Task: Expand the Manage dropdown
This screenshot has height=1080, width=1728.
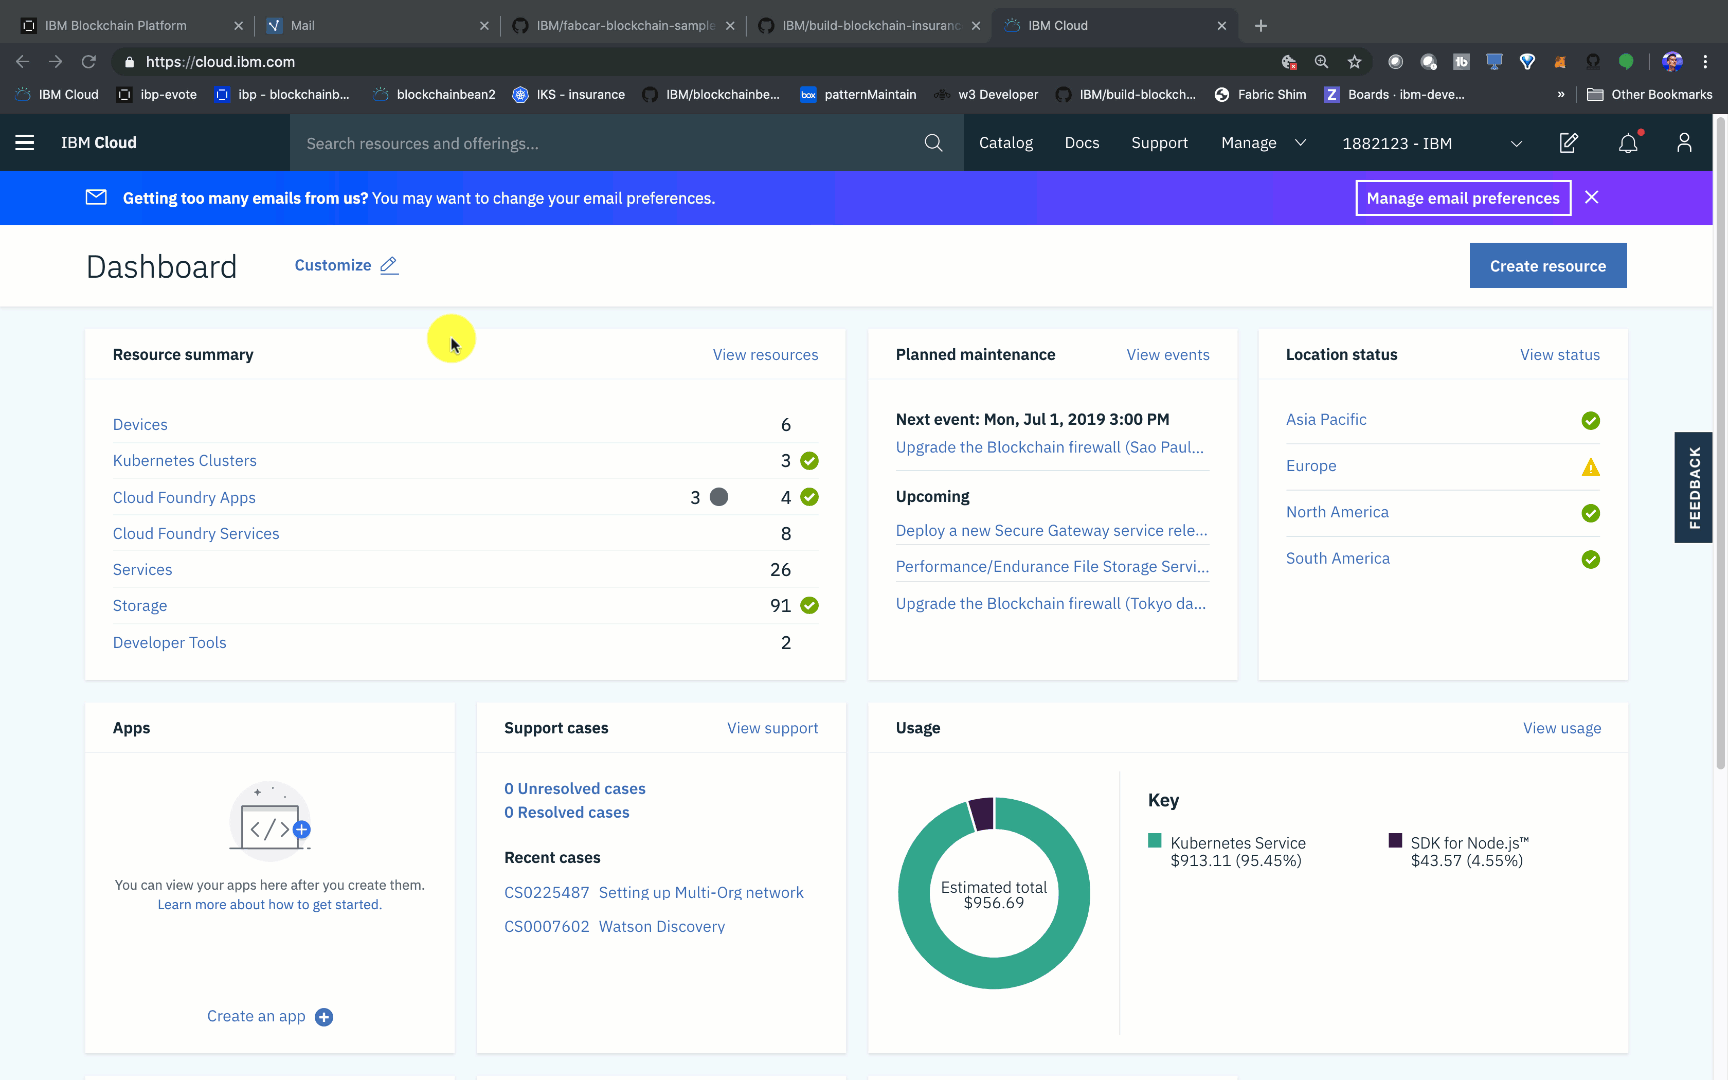Action: tap(1263, 143)
